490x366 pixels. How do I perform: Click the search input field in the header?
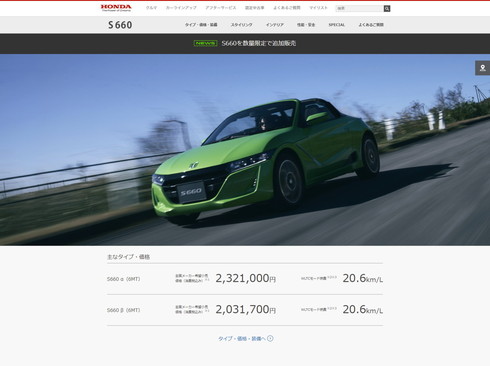359,8
